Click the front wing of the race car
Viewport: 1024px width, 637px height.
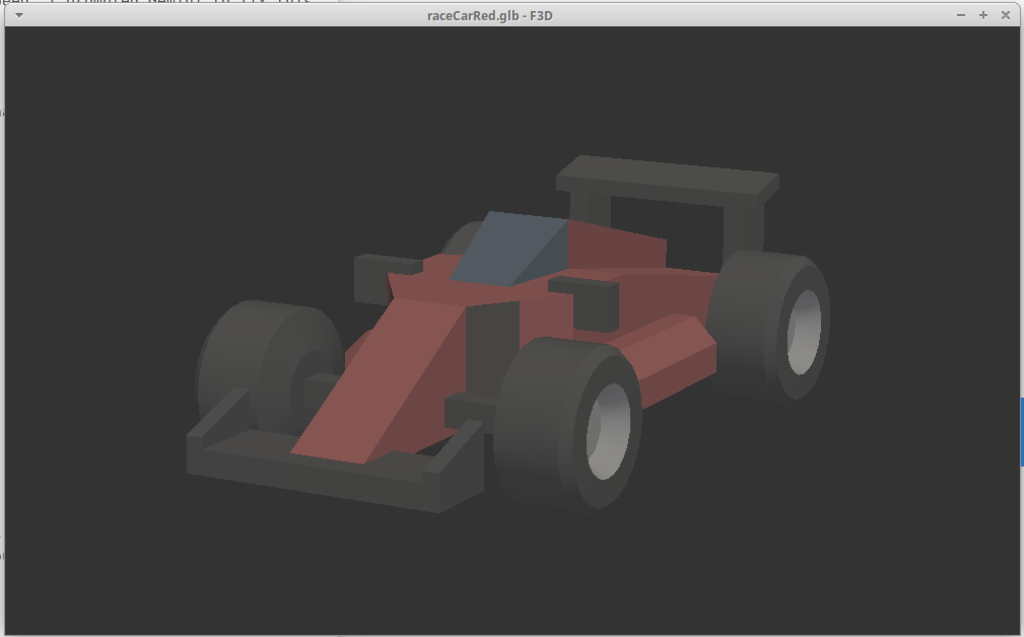[300, 470]
